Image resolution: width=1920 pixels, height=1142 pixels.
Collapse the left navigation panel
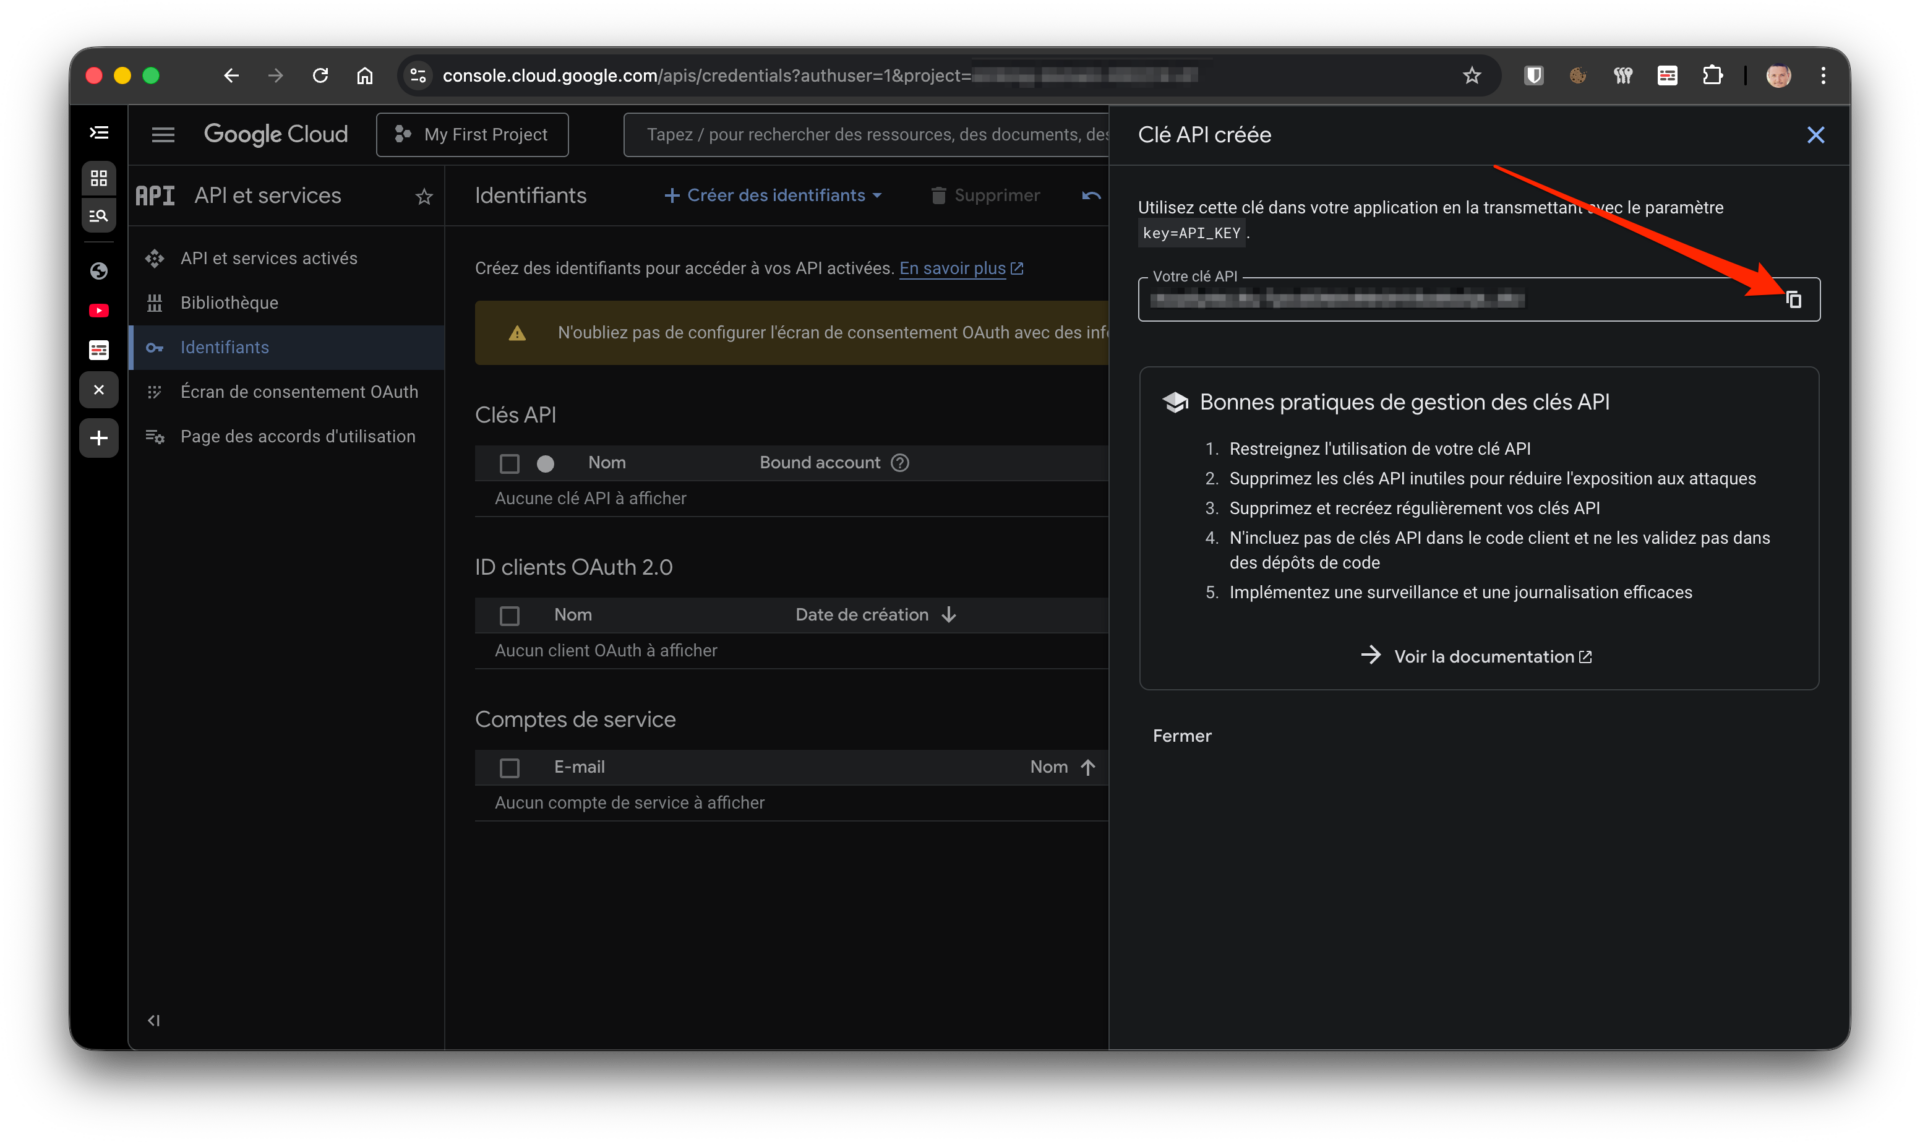pos(154,1021)
